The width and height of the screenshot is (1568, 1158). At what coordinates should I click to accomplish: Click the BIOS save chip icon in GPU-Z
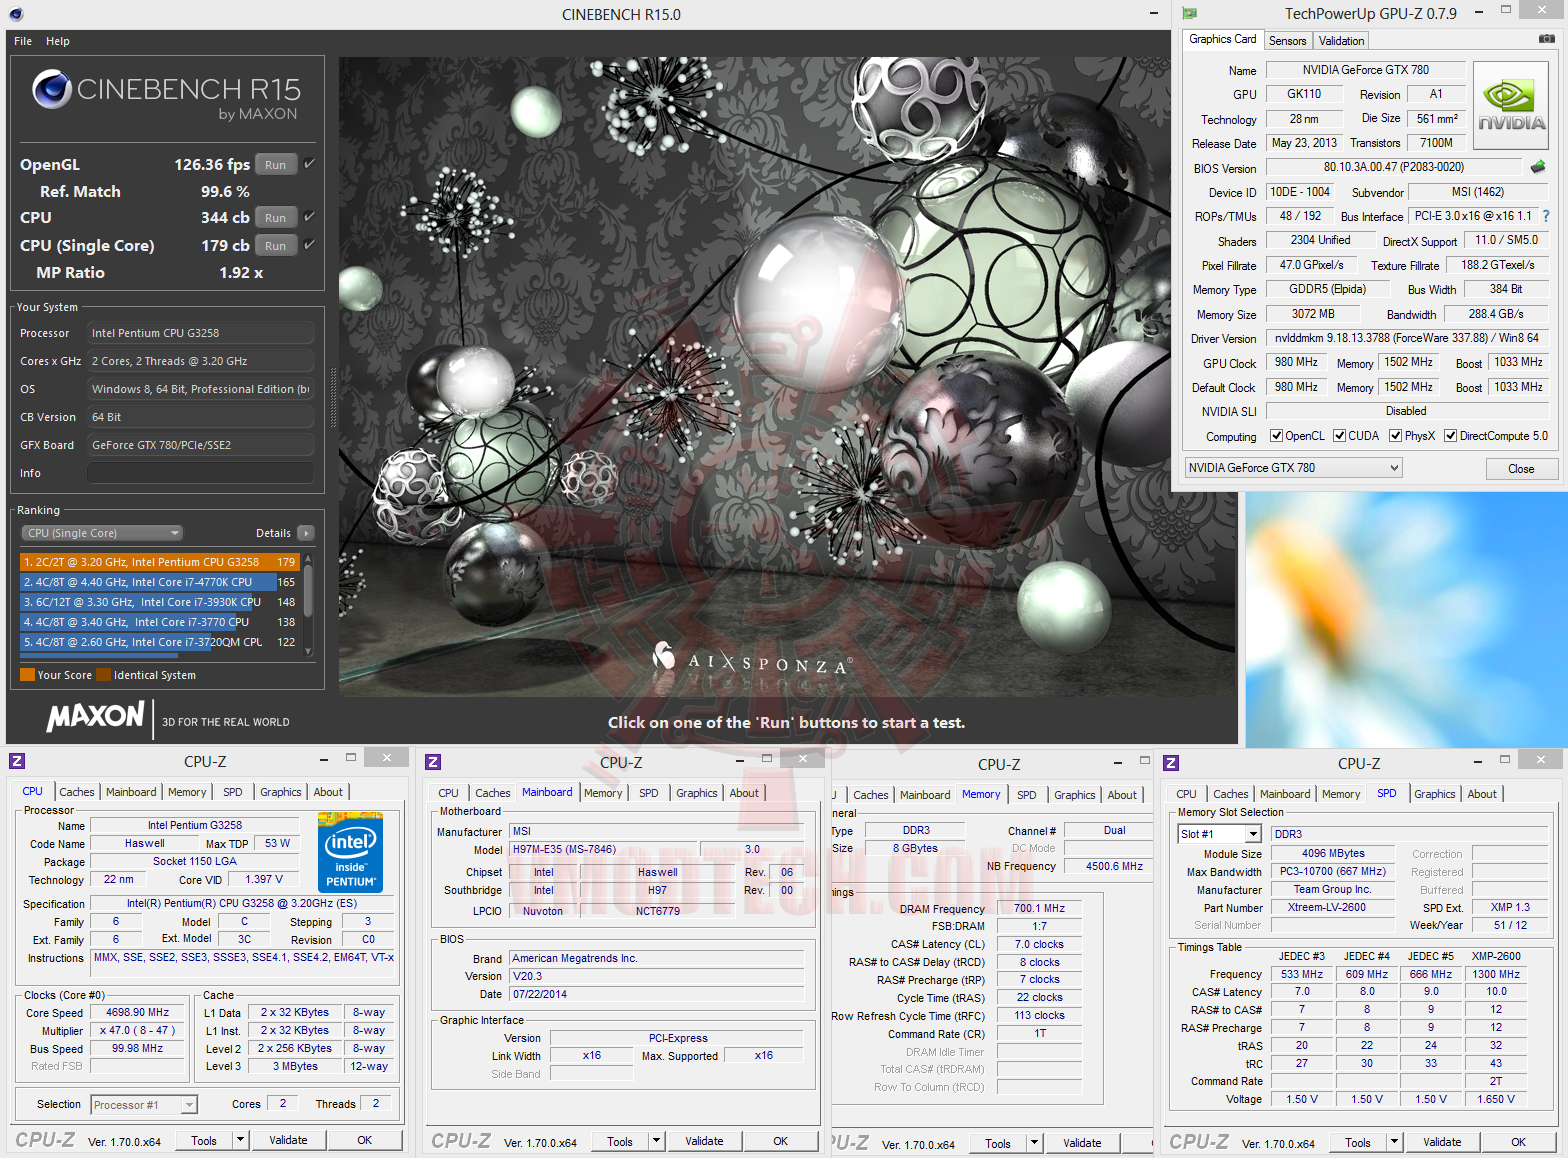point(1538,167)
